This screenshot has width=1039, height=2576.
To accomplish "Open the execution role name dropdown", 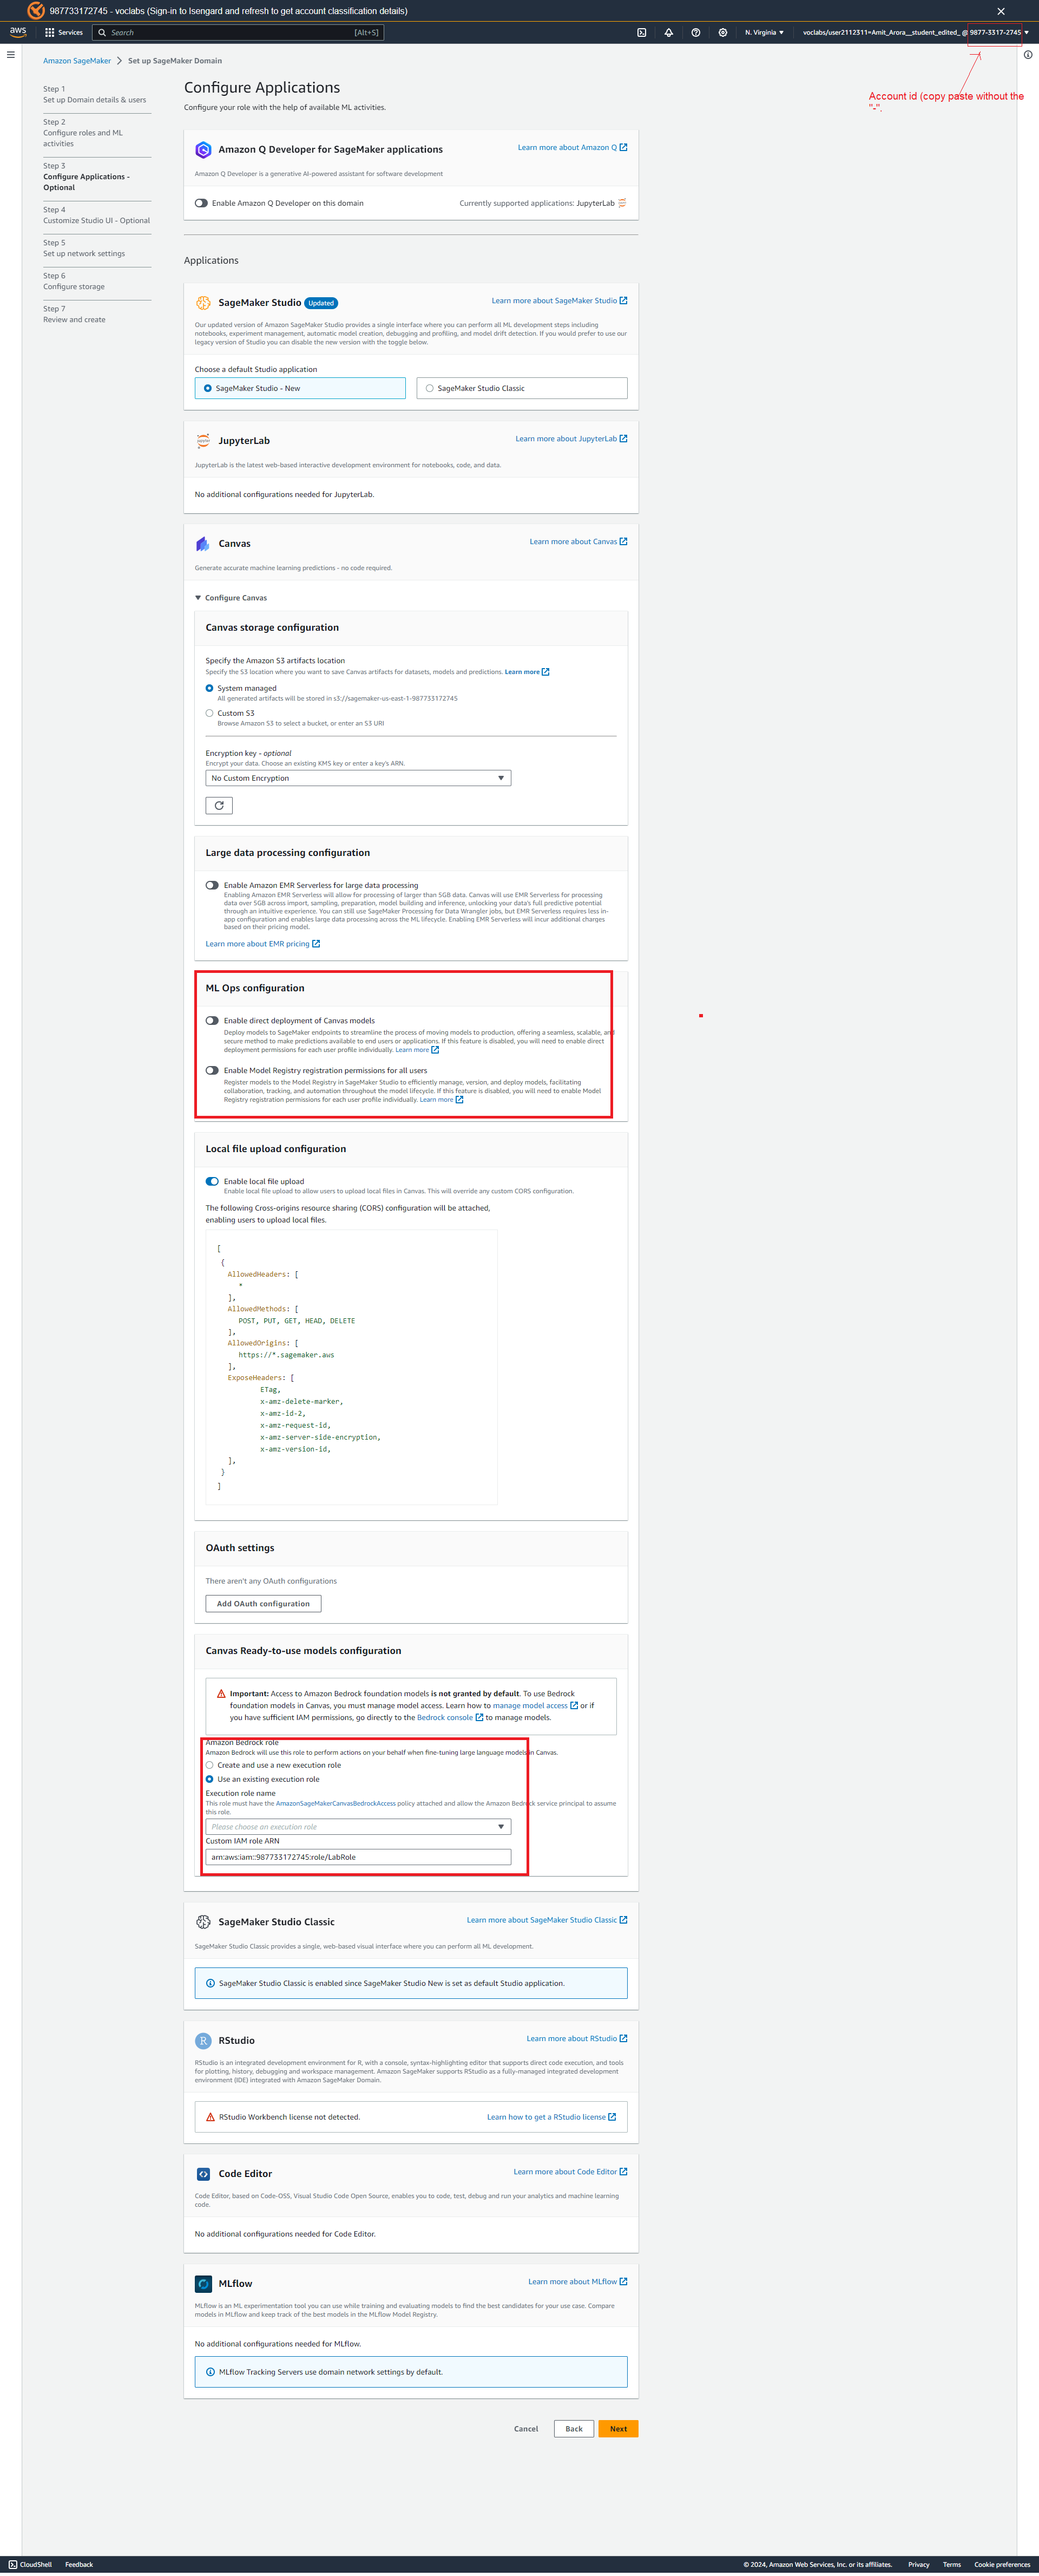I will click(358, 1826).
